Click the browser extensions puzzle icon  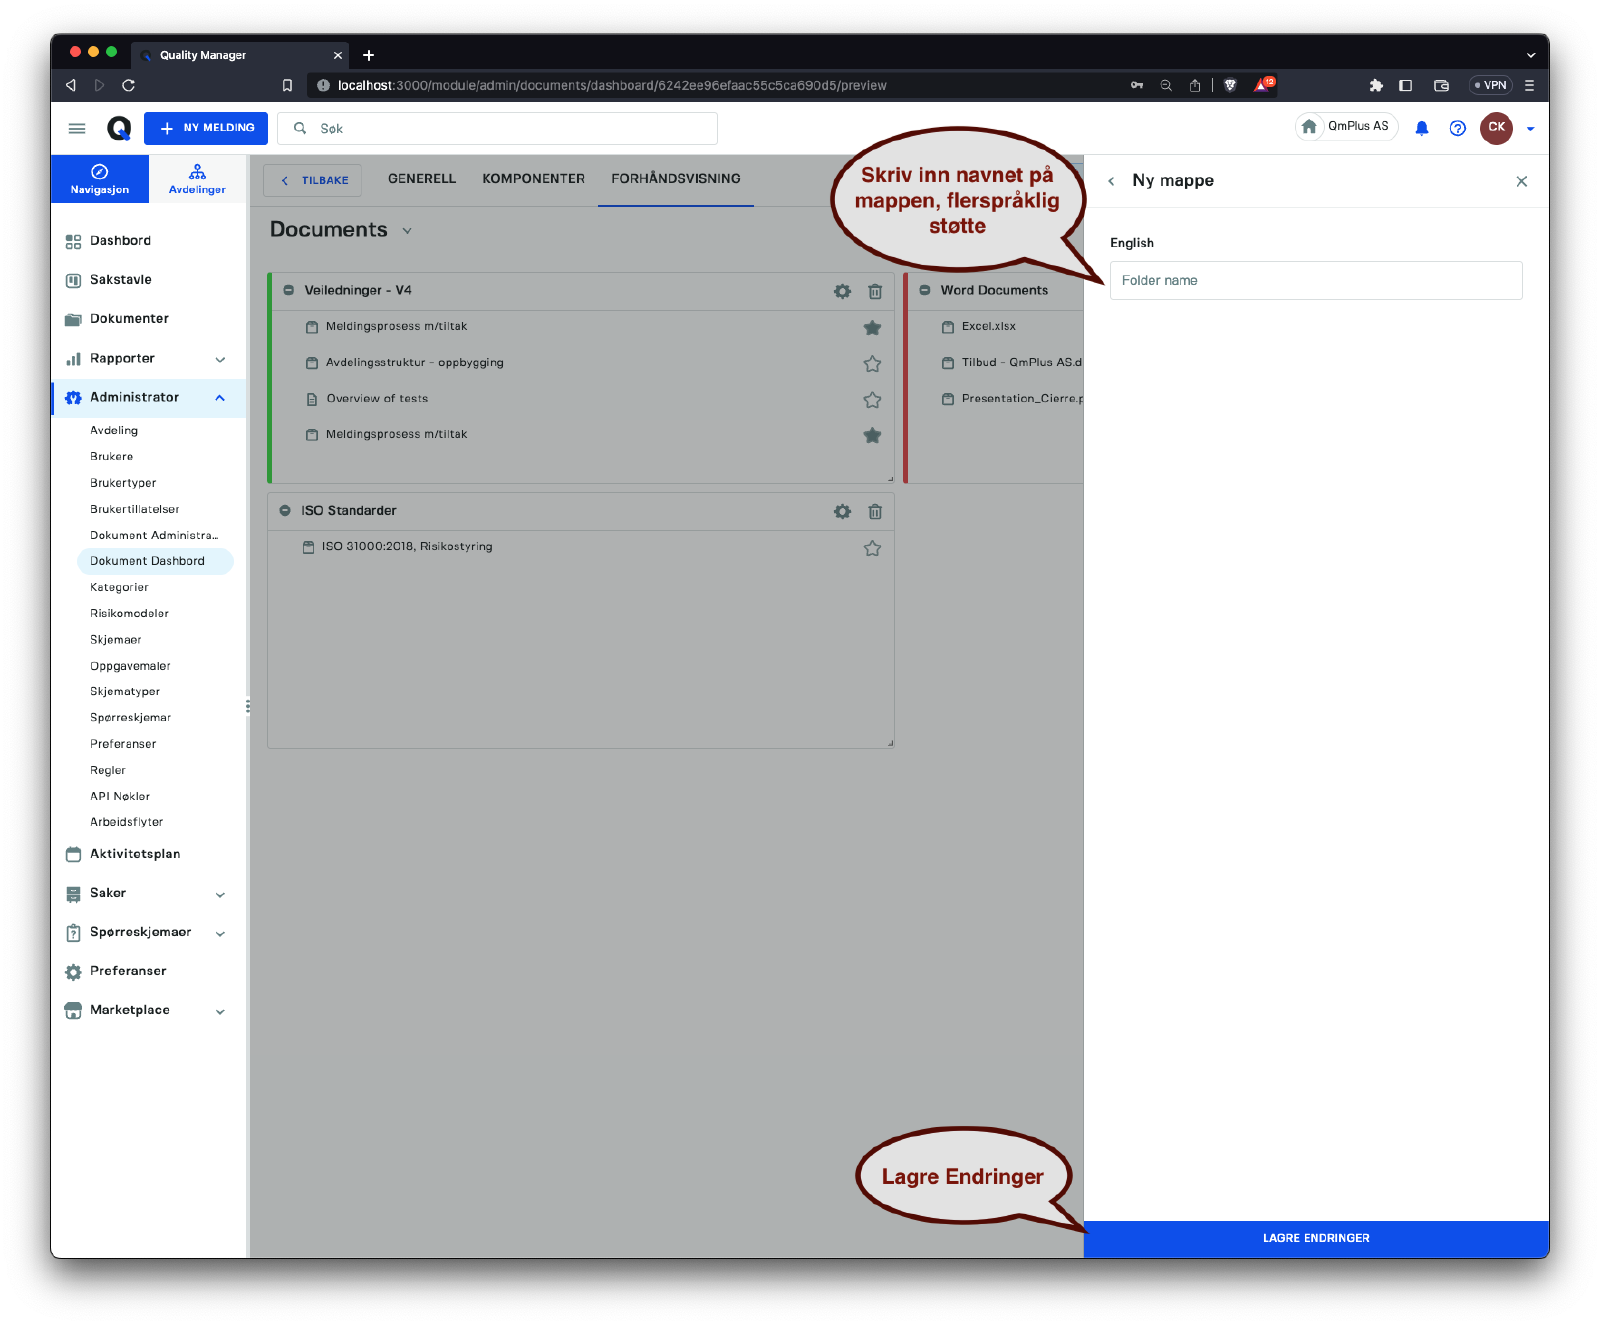(x=1376, y=86)
